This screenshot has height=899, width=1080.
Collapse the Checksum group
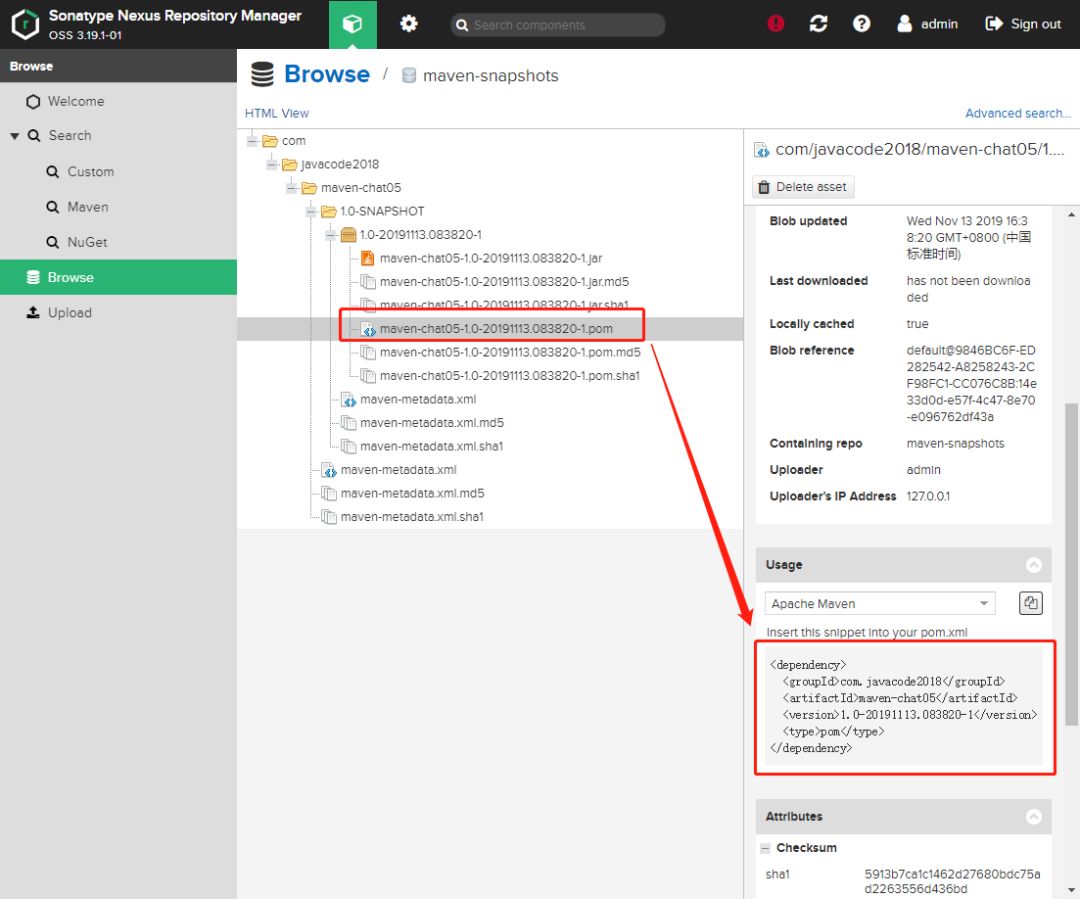tap(764, 848)
